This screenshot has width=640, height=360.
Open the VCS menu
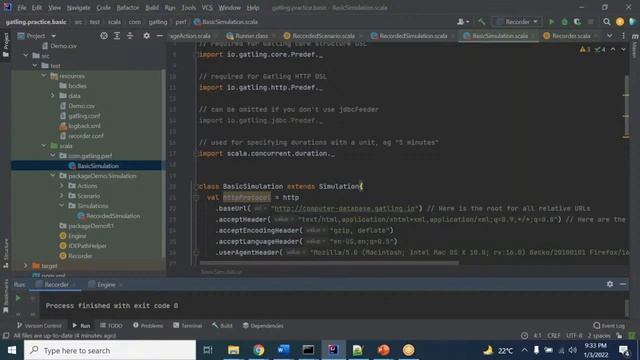click(x=207, y=8)
